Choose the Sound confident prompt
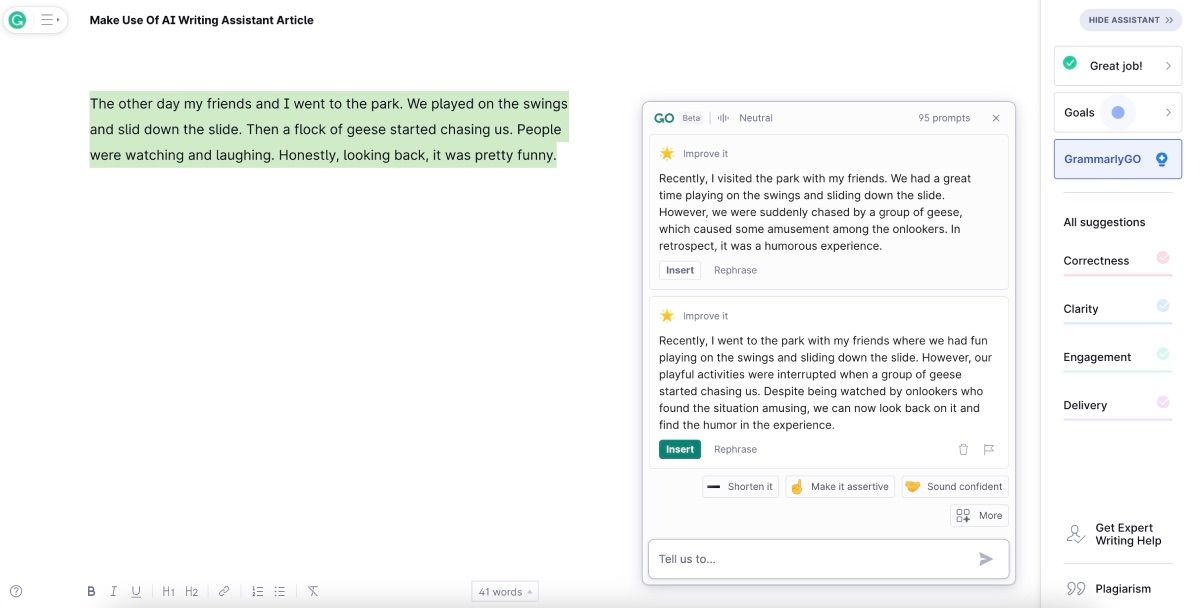 [955, 487]
